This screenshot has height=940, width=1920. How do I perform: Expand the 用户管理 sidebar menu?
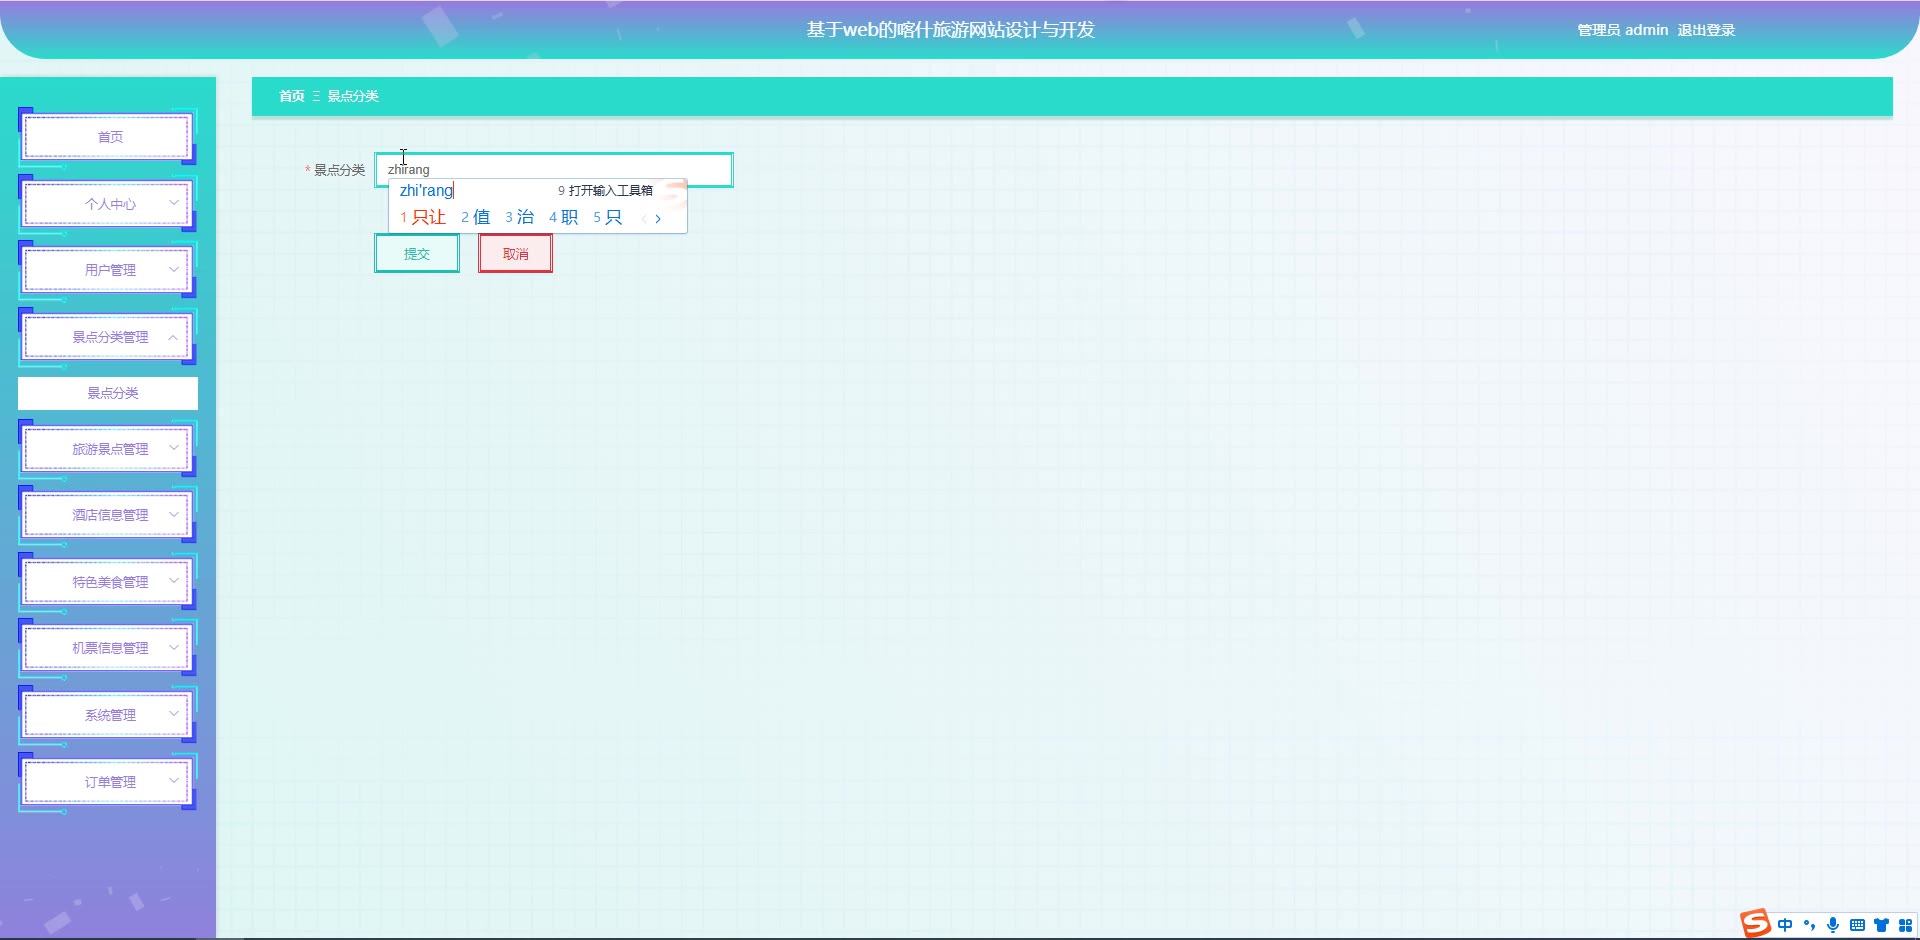(108, 270)
